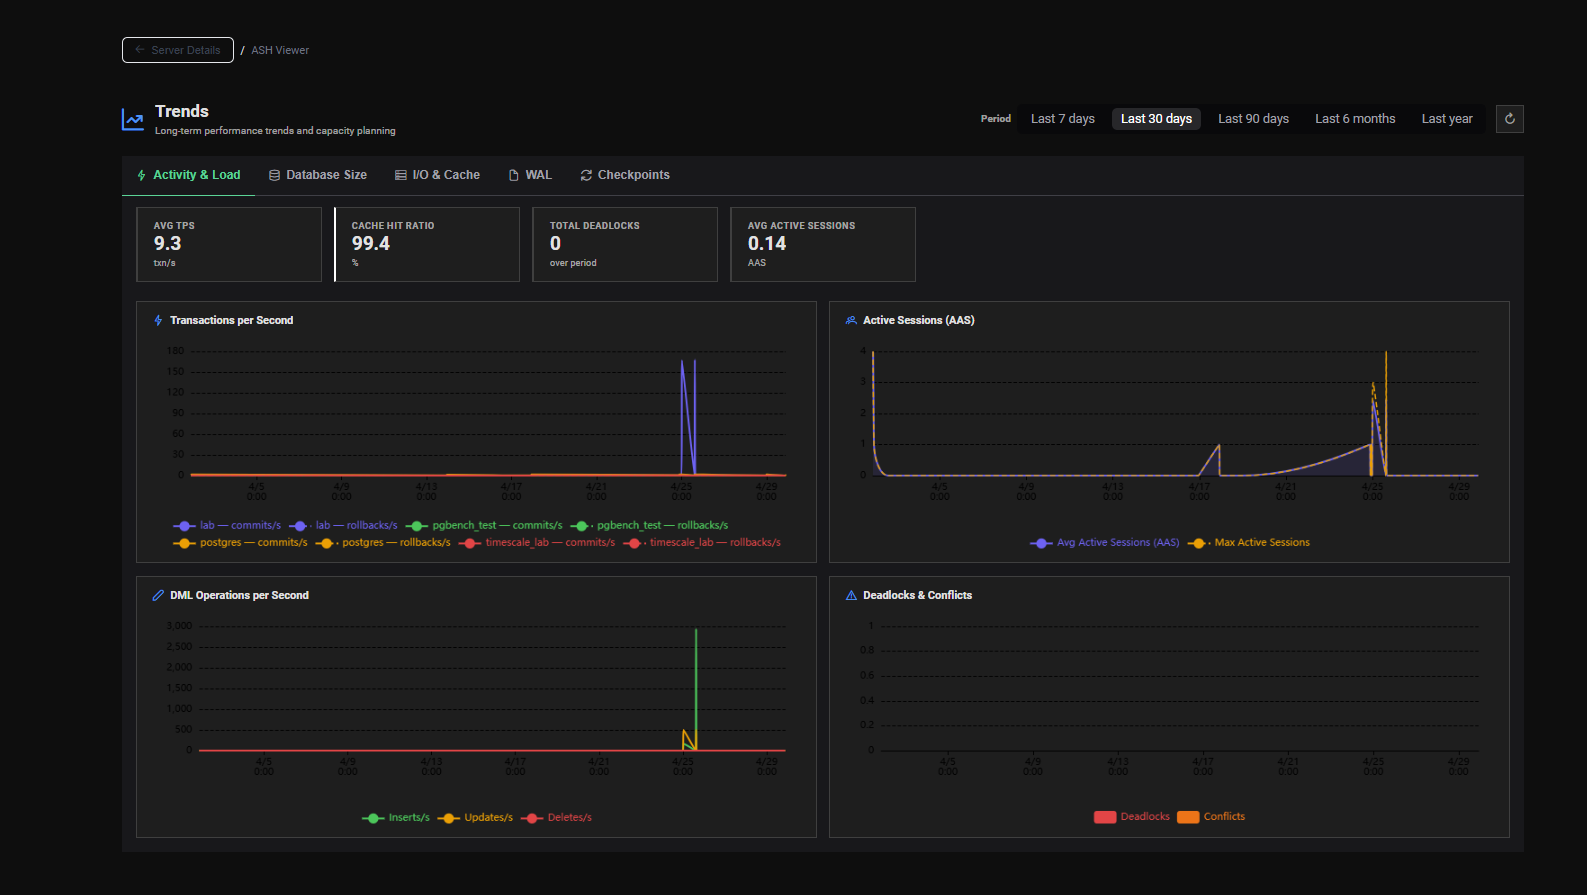Click the Active Sessions (AAS) chart title
This screenshot has width=1587, height=895.
919,321
